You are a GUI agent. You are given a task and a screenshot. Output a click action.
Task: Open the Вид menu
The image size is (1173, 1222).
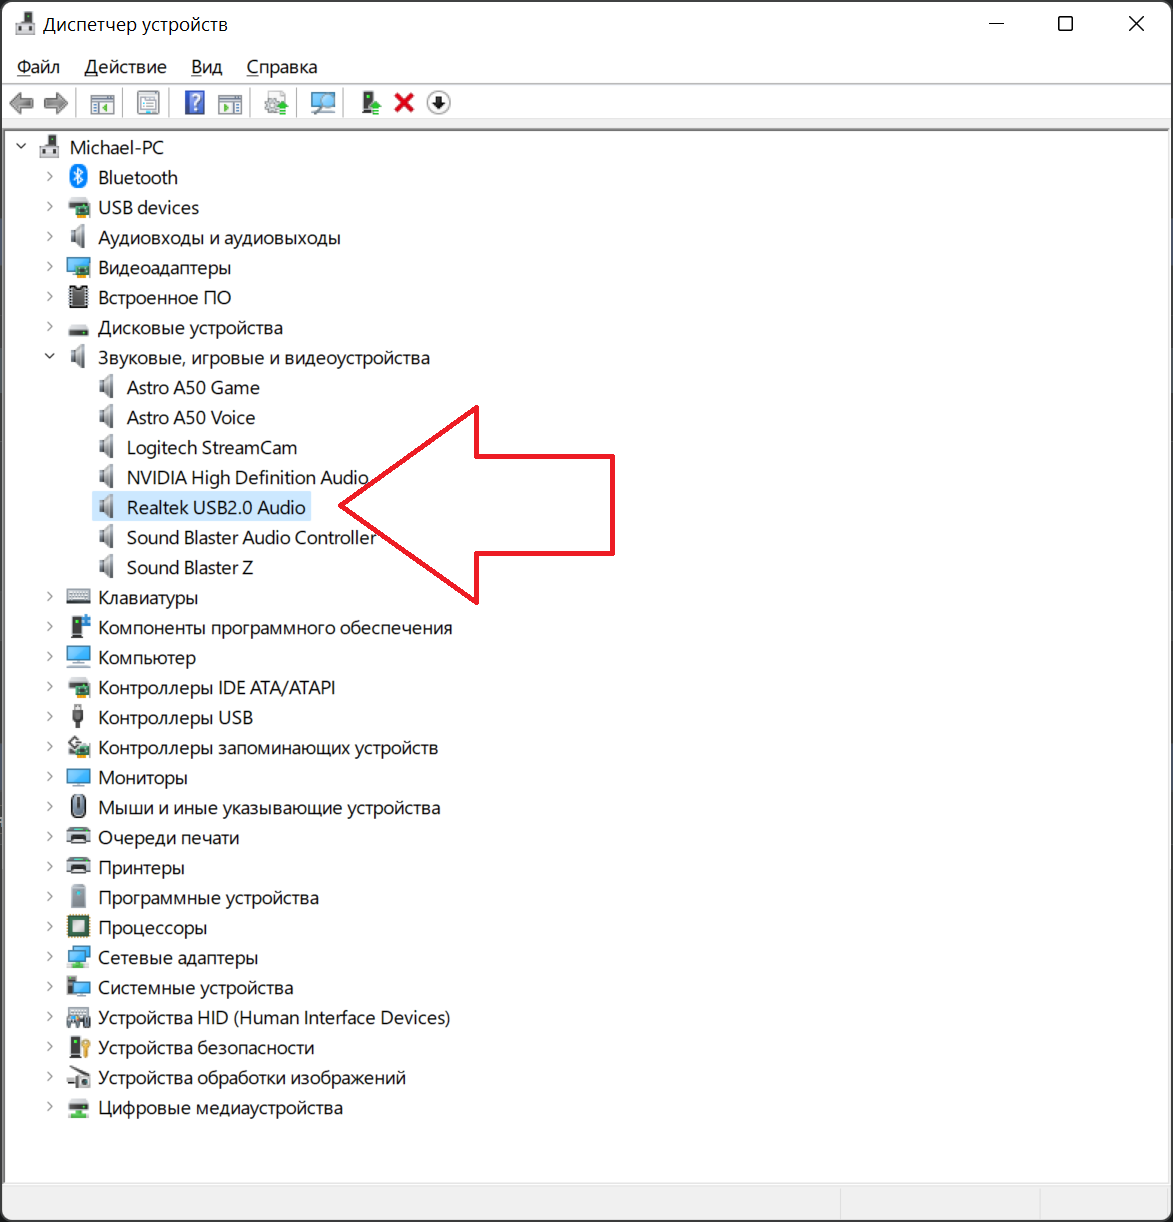207,67
